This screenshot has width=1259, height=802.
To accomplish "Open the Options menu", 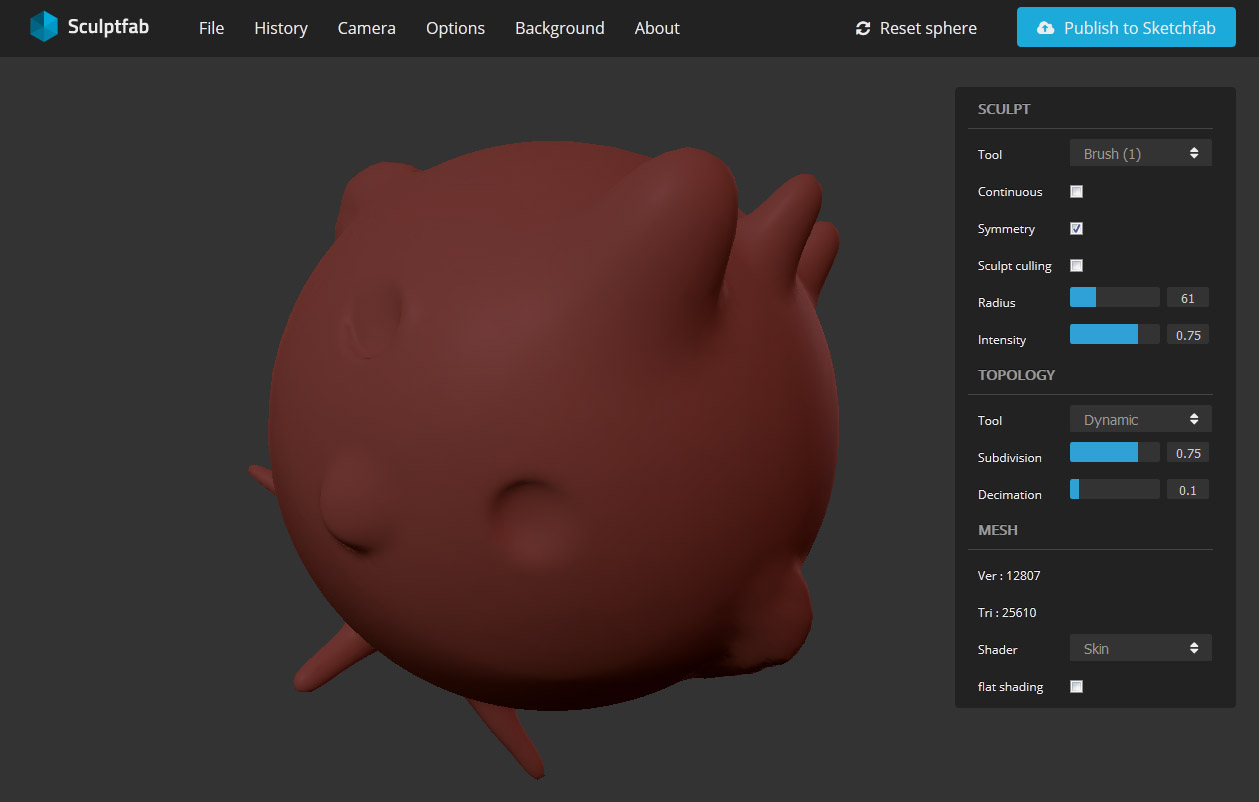I will coord(455,28).
